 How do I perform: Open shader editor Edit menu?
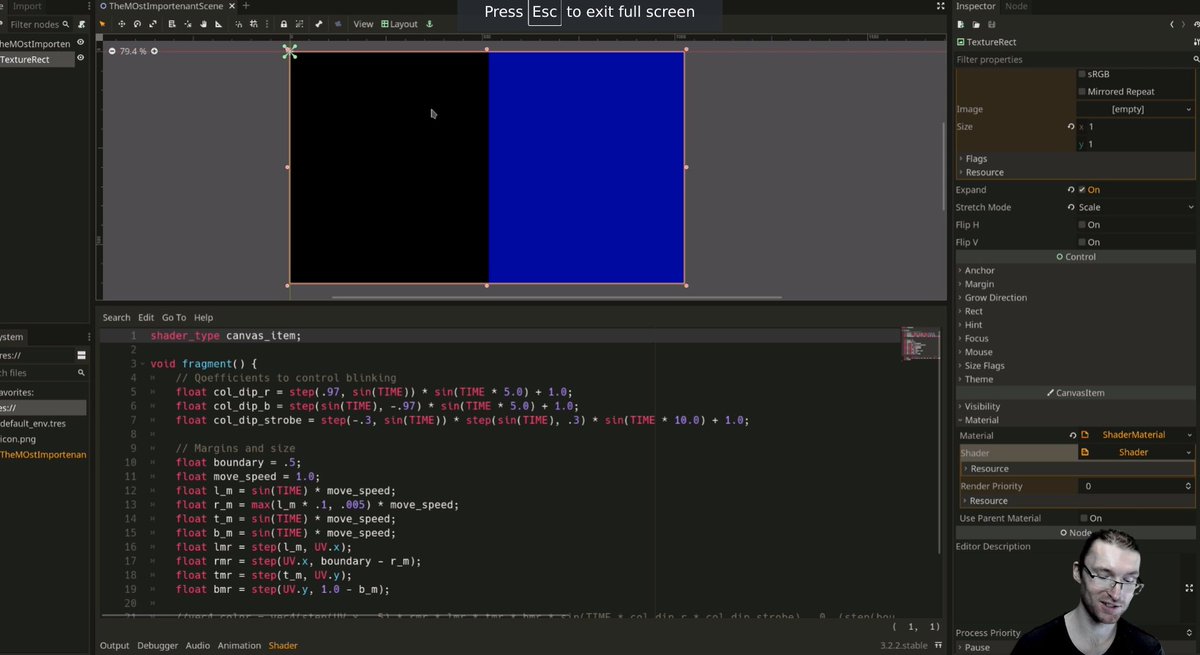[x=146, y=317]
